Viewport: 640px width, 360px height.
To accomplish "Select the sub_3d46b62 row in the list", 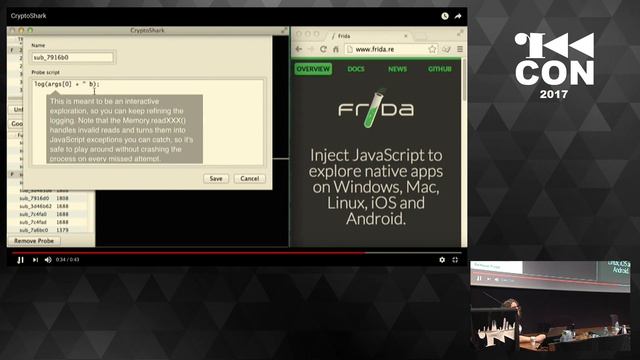I will 47,206.
